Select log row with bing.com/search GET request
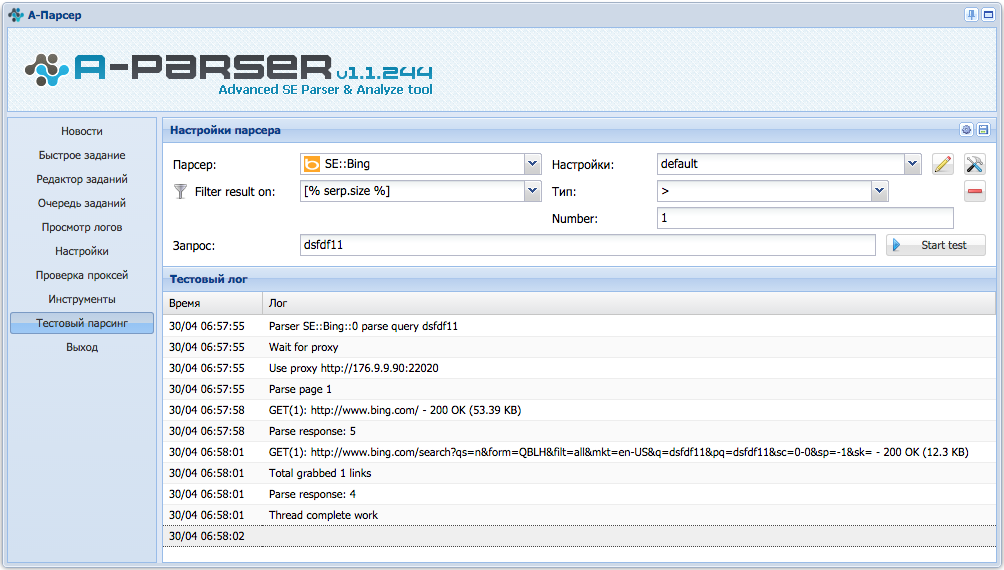 [579, 452]
